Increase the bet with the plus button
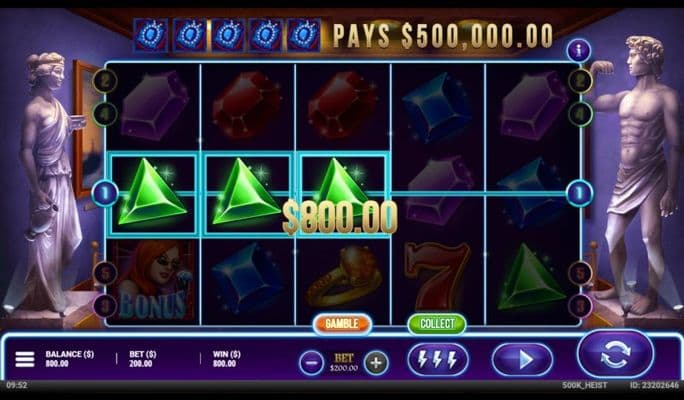The height and width of the screenshot is (400, 684). [376, 362]
